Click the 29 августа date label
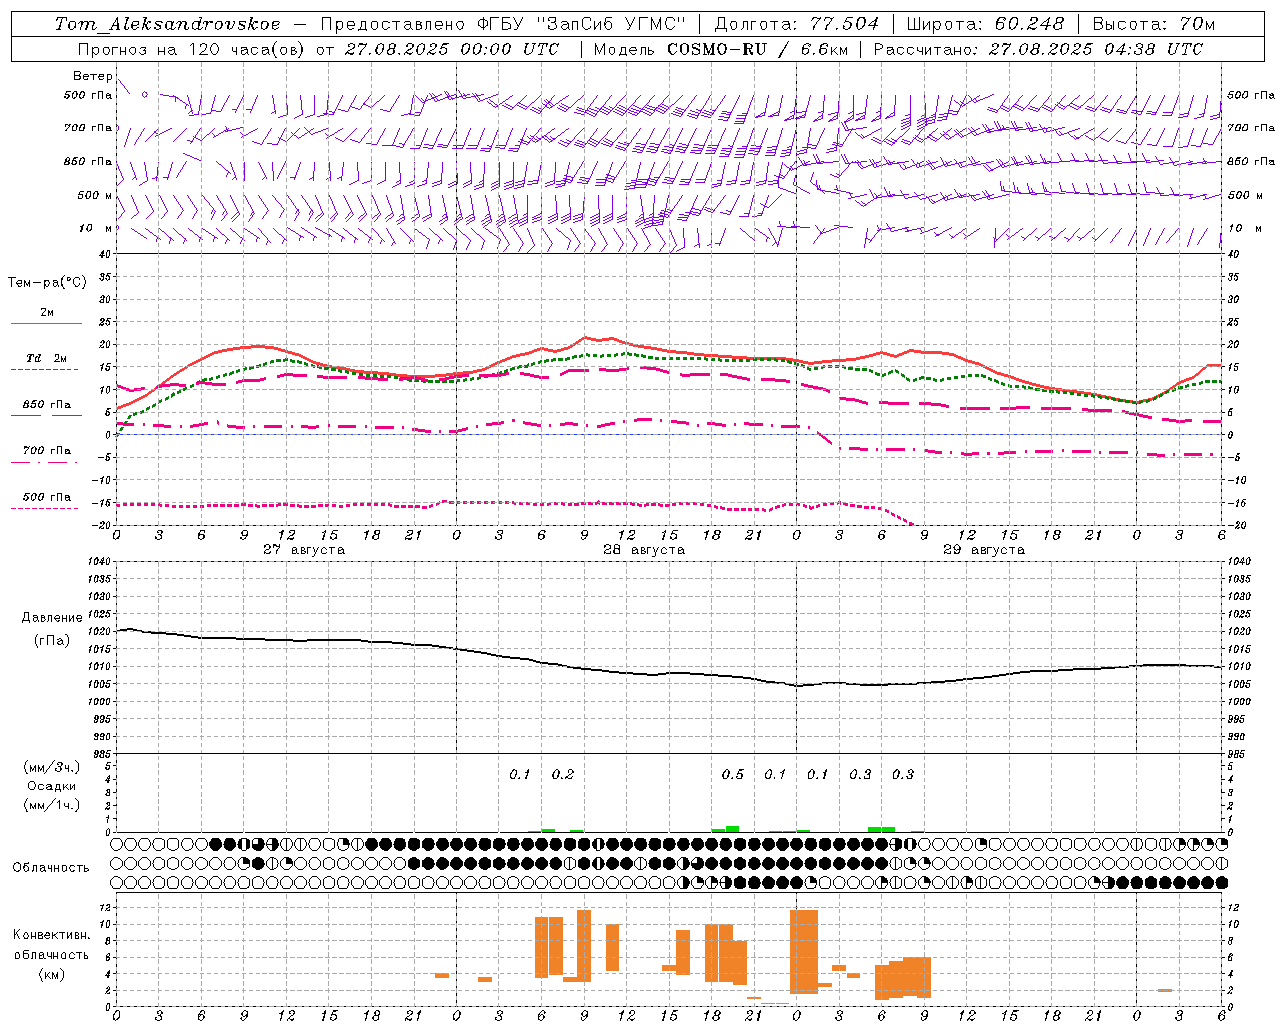 984,550
